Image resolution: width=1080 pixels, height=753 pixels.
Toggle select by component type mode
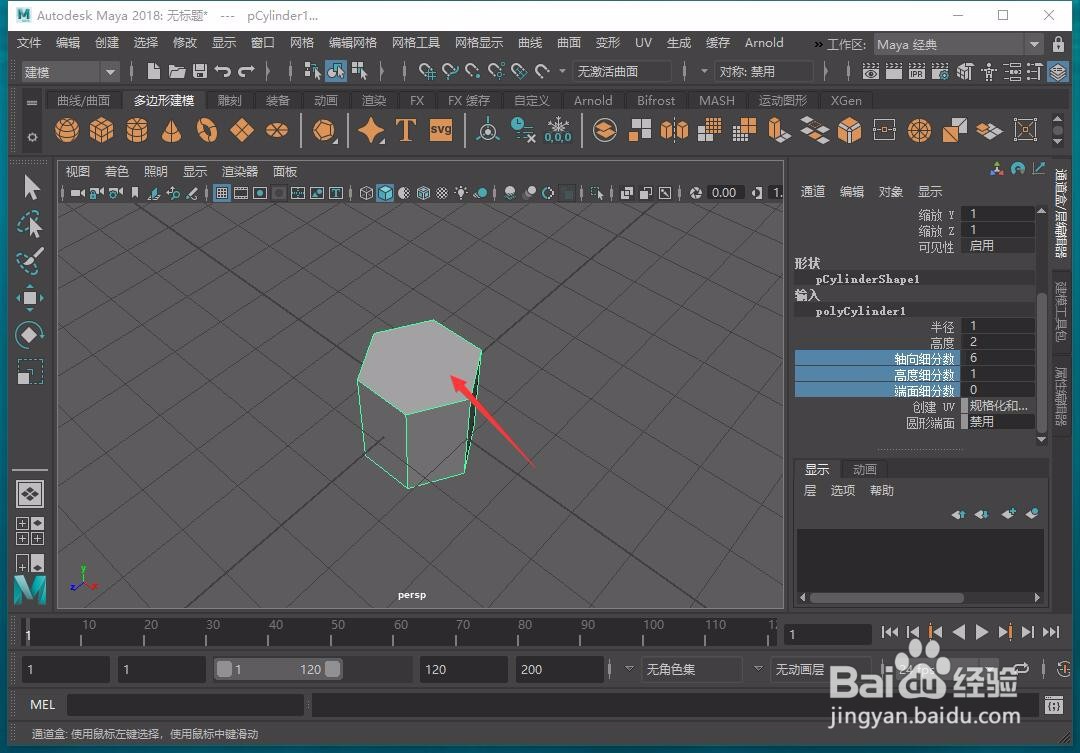tap(359, 71)
